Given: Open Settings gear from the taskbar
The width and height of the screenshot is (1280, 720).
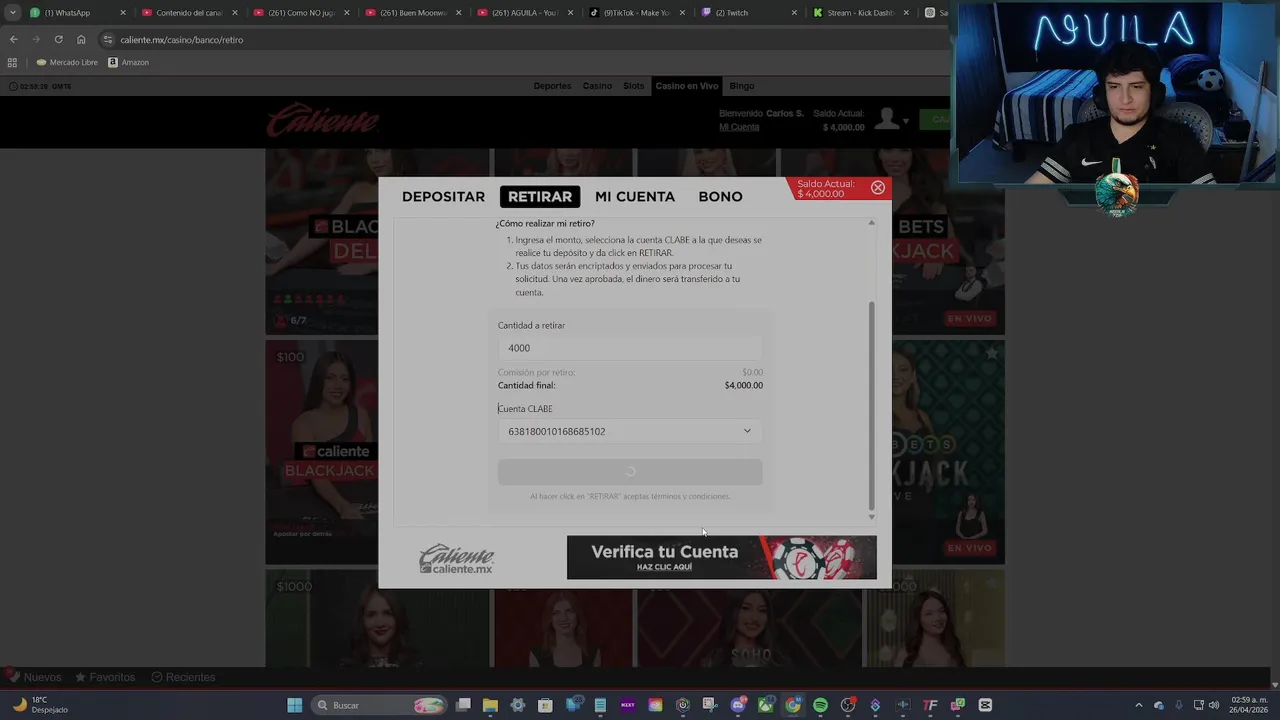Looking at the screenshot, I should tap(518, 705).
